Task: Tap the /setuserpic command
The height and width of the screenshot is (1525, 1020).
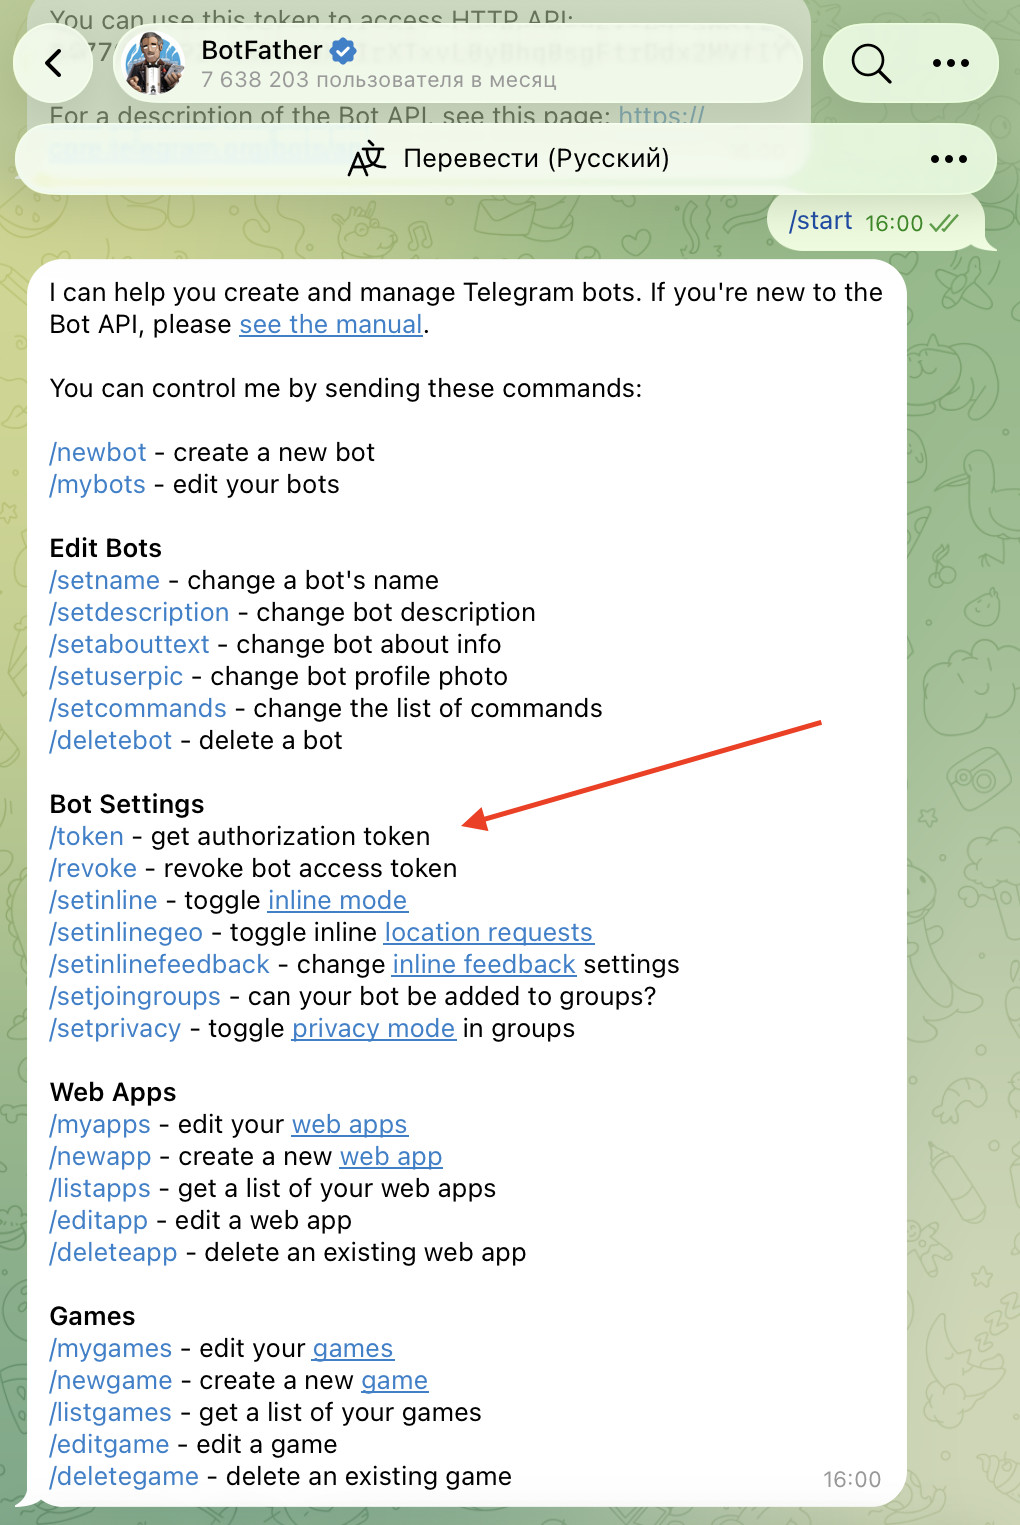Action: pyautogui.click(x=117, y=676)
